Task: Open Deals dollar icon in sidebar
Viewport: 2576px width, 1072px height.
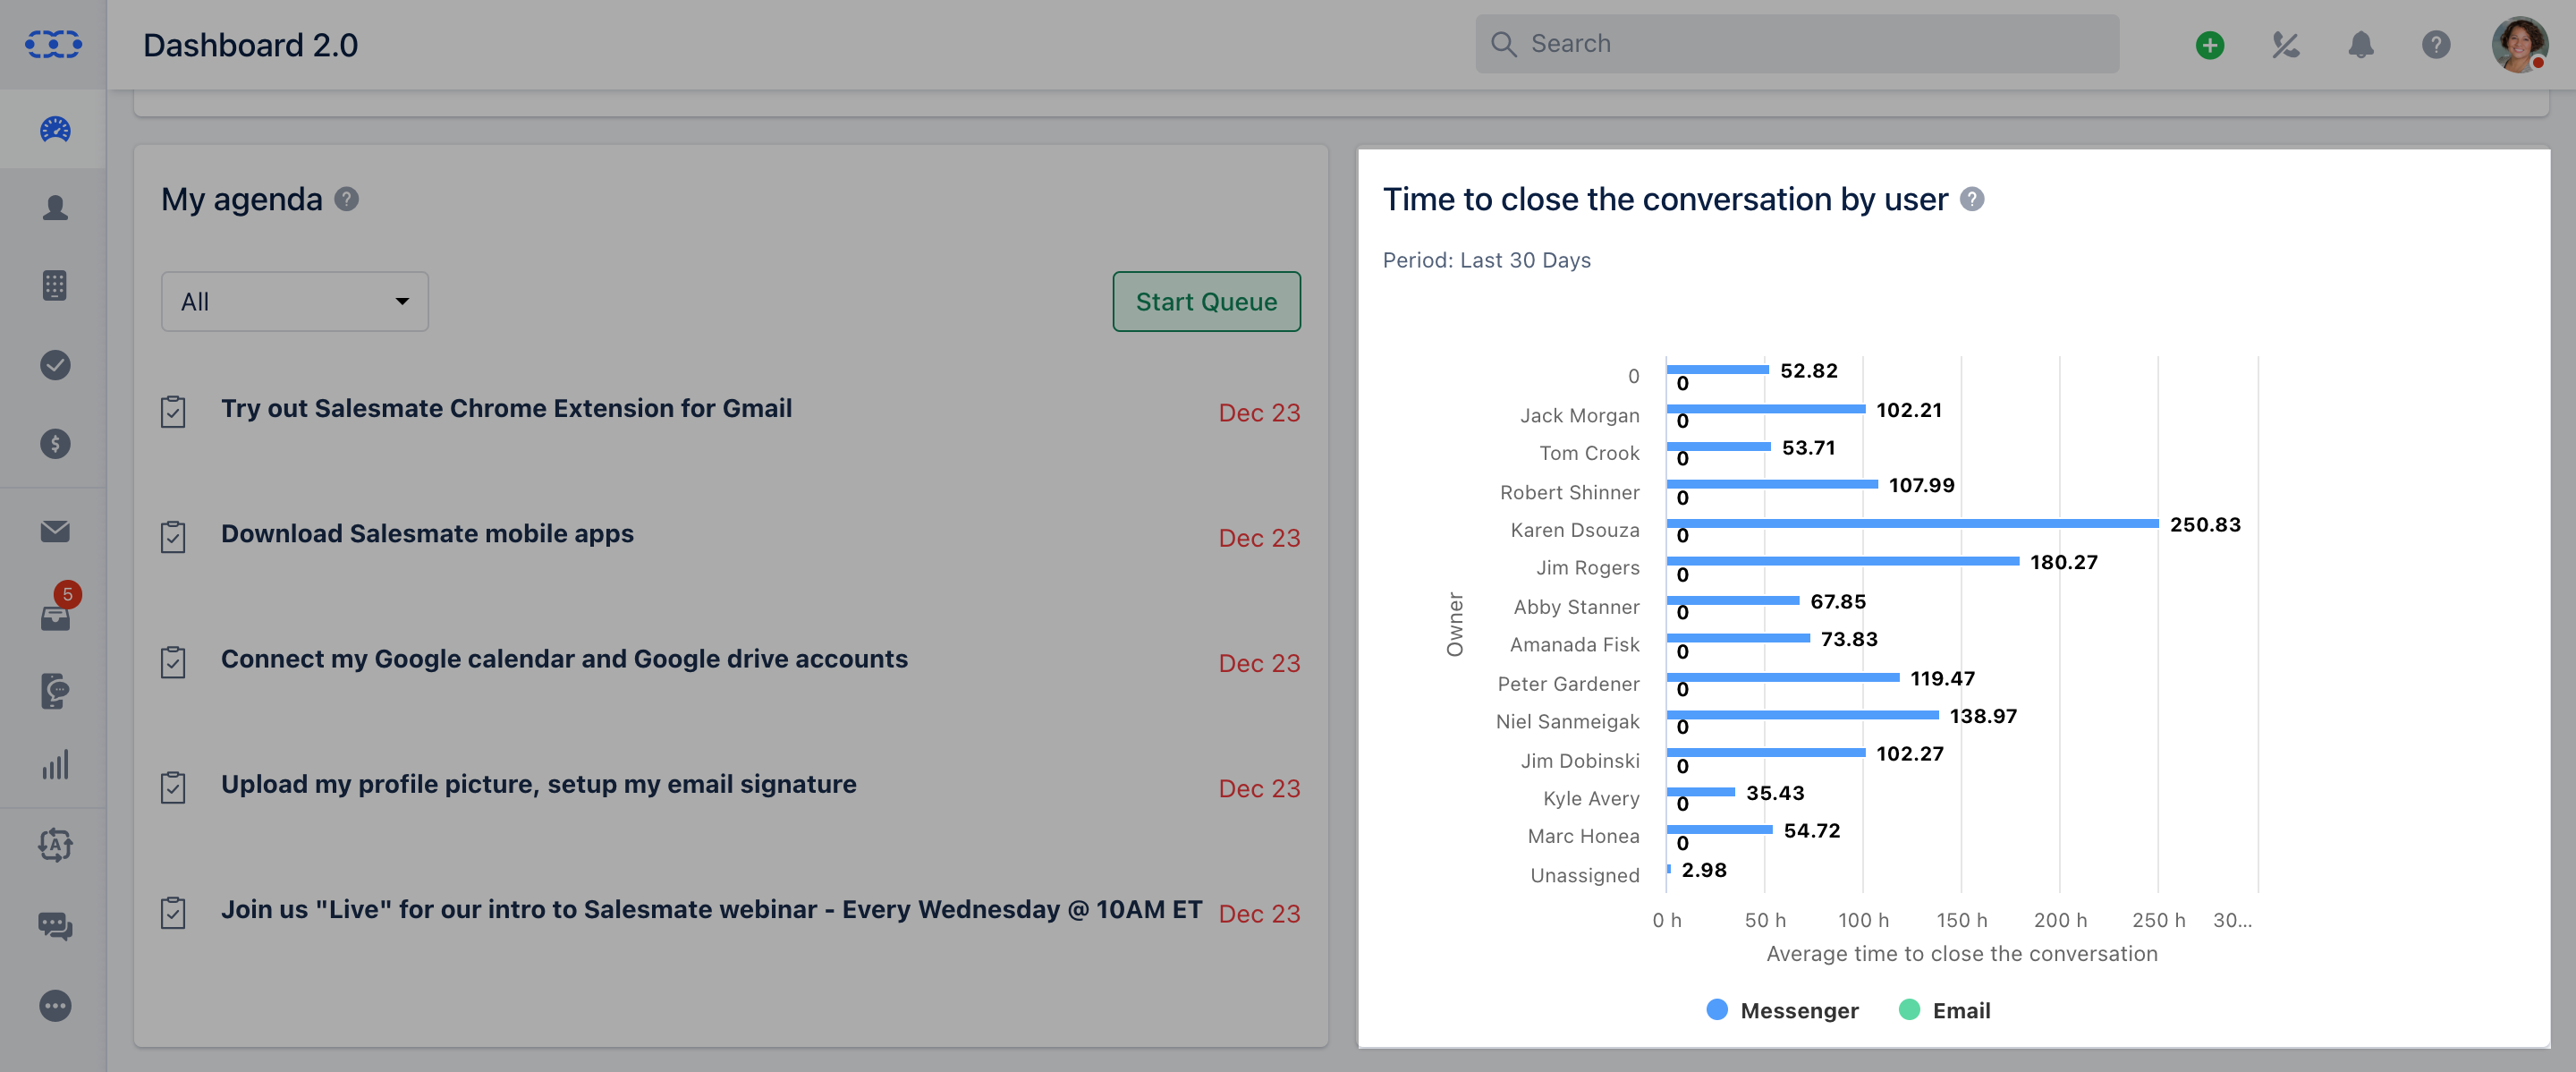Action: (x=55, y=443)
